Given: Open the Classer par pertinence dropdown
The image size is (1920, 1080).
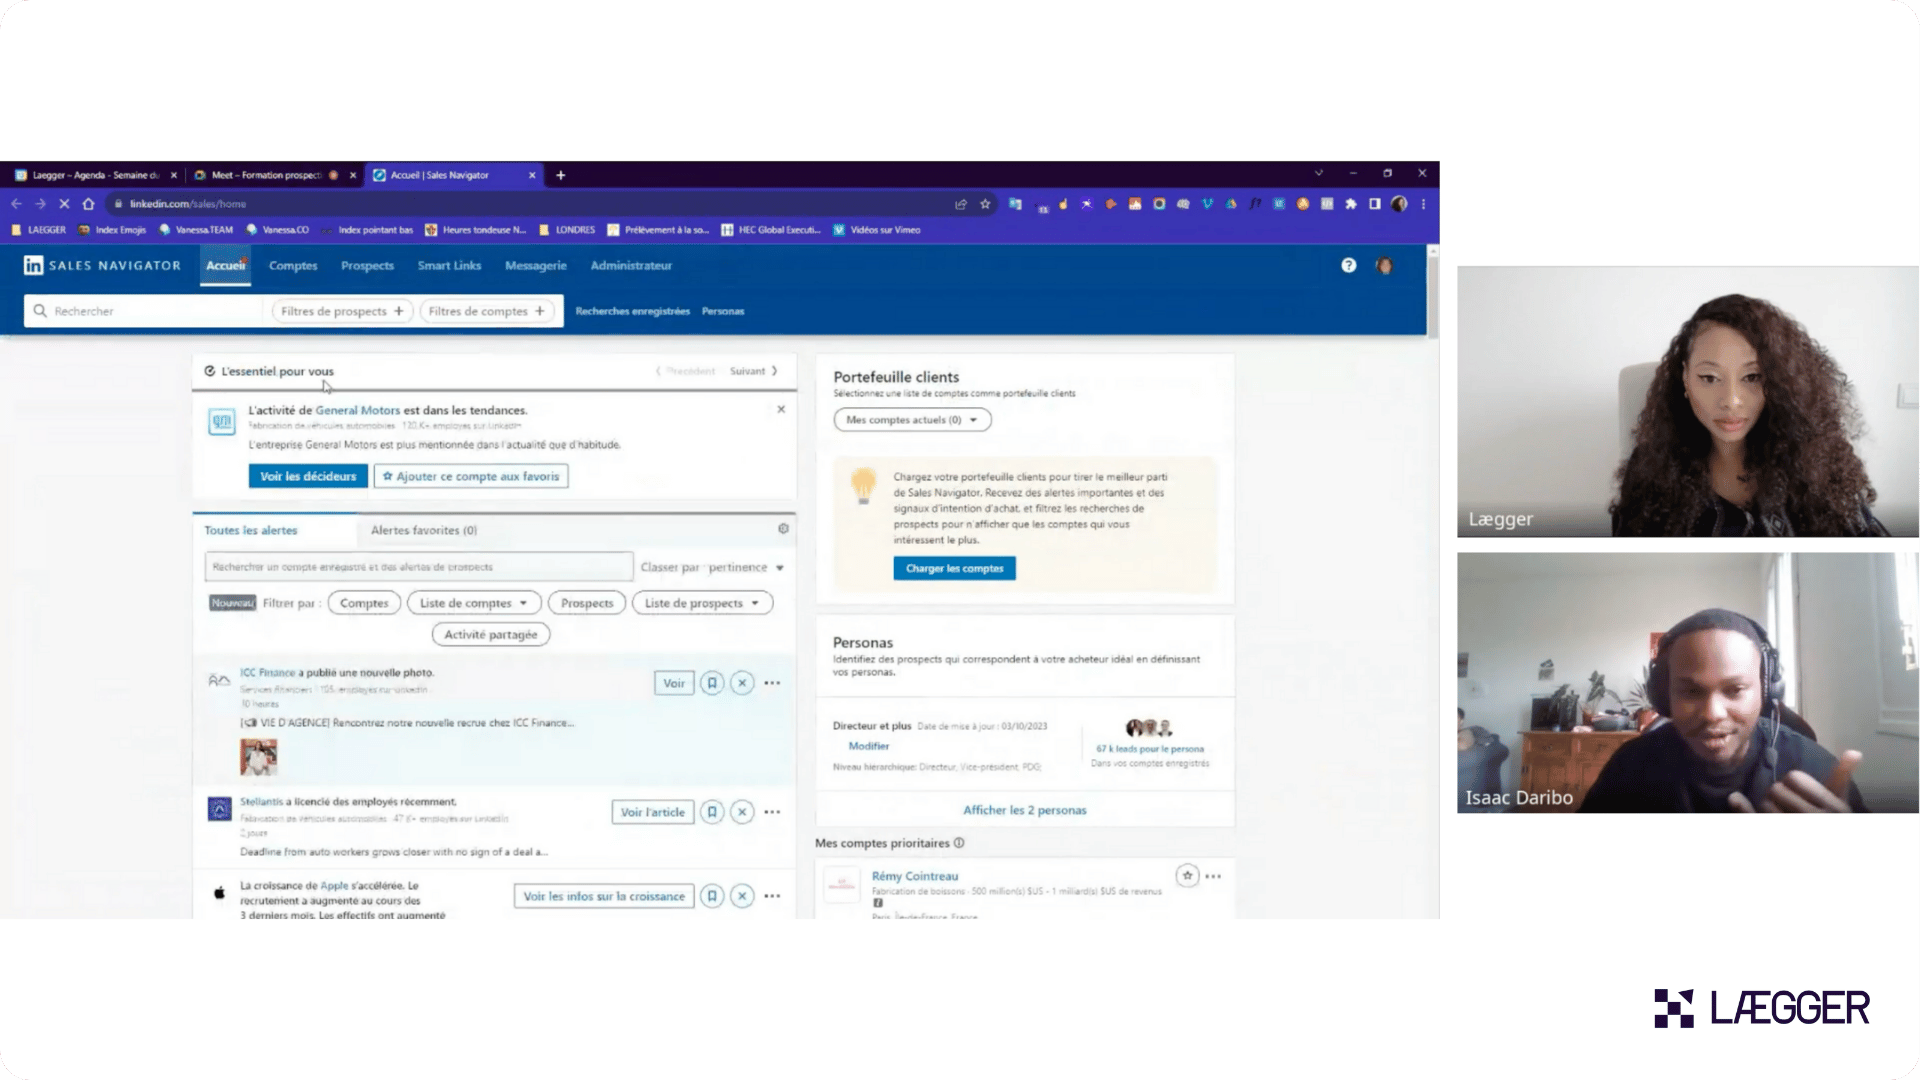Looking at the screenshot, I should (712, 567).
